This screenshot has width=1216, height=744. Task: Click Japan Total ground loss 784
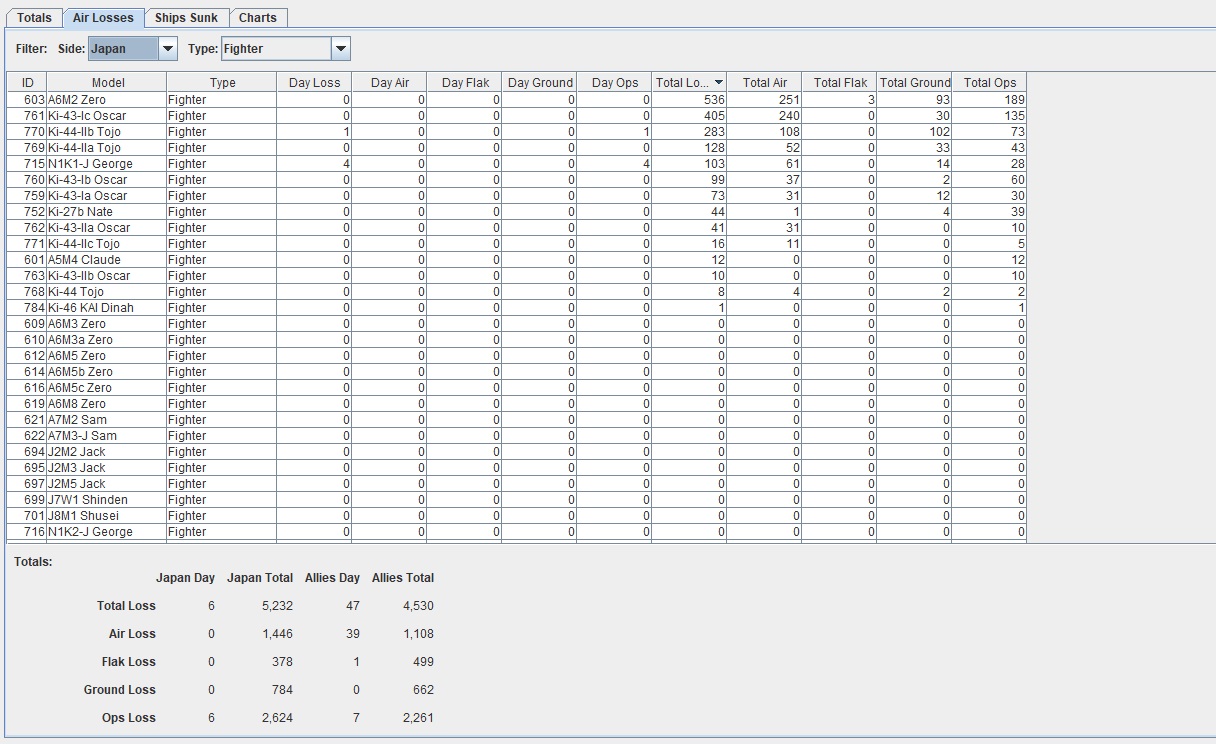pyautogui.click(x=283, y=690)
